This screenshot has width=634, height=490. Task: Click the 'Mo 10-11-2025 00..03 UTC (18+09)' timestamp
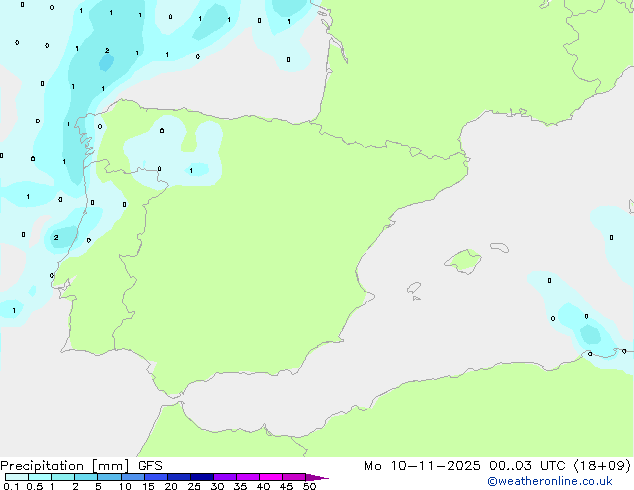pos(497,466)
